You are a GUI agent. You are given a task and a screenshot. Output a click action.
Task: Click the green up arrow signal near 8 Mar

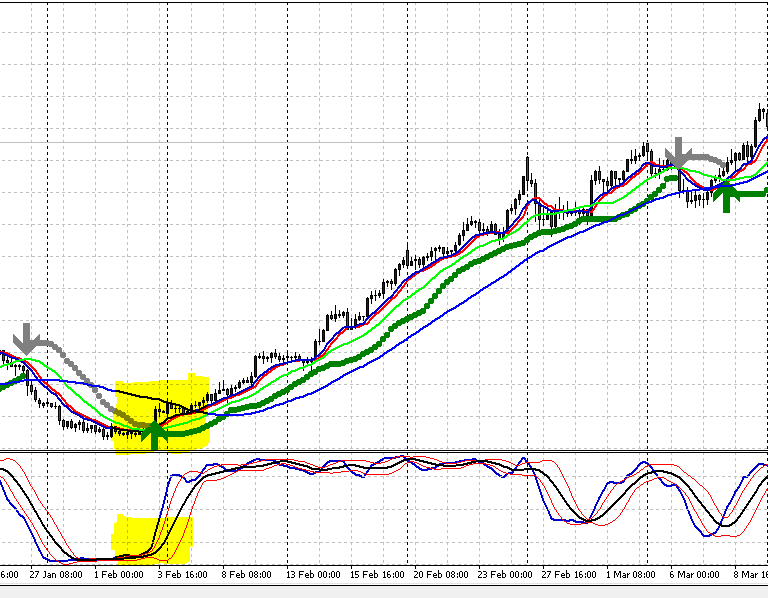tap(726, 196)
